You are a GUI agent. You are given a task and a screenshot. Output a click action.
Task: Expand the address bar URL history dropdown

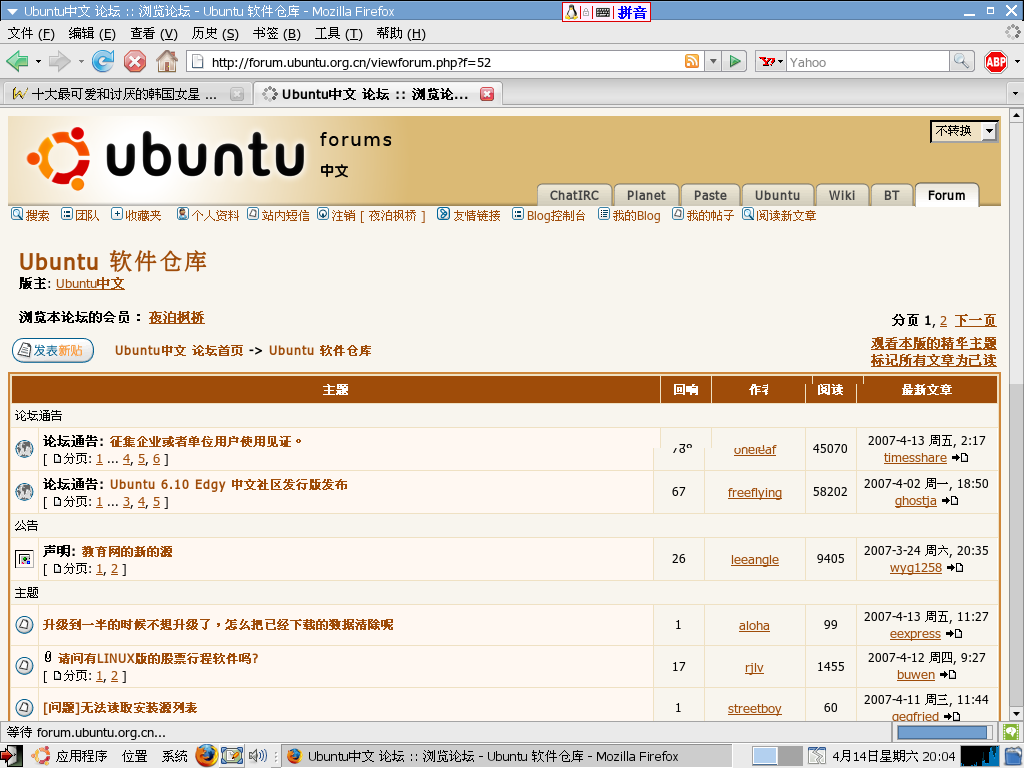(712, 61)
